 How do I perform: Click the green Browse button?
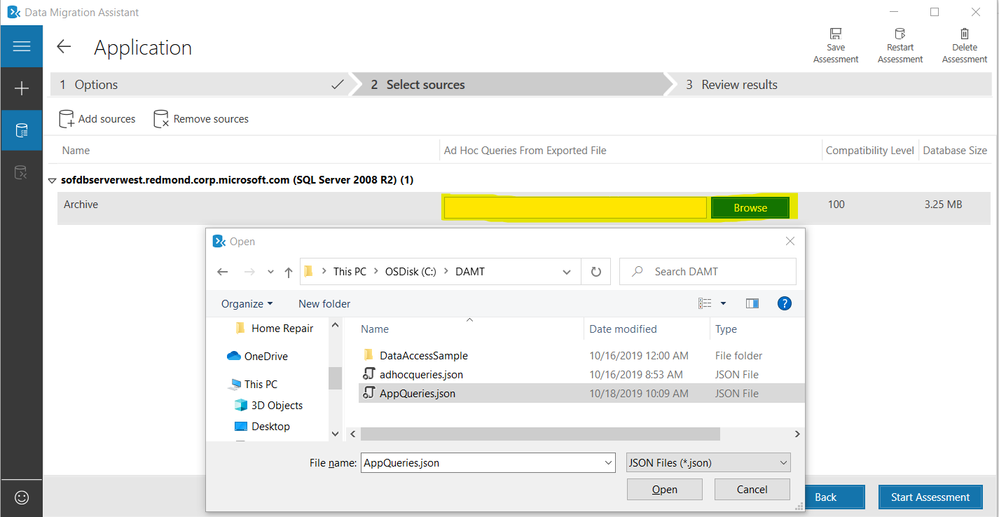[750, 208]
